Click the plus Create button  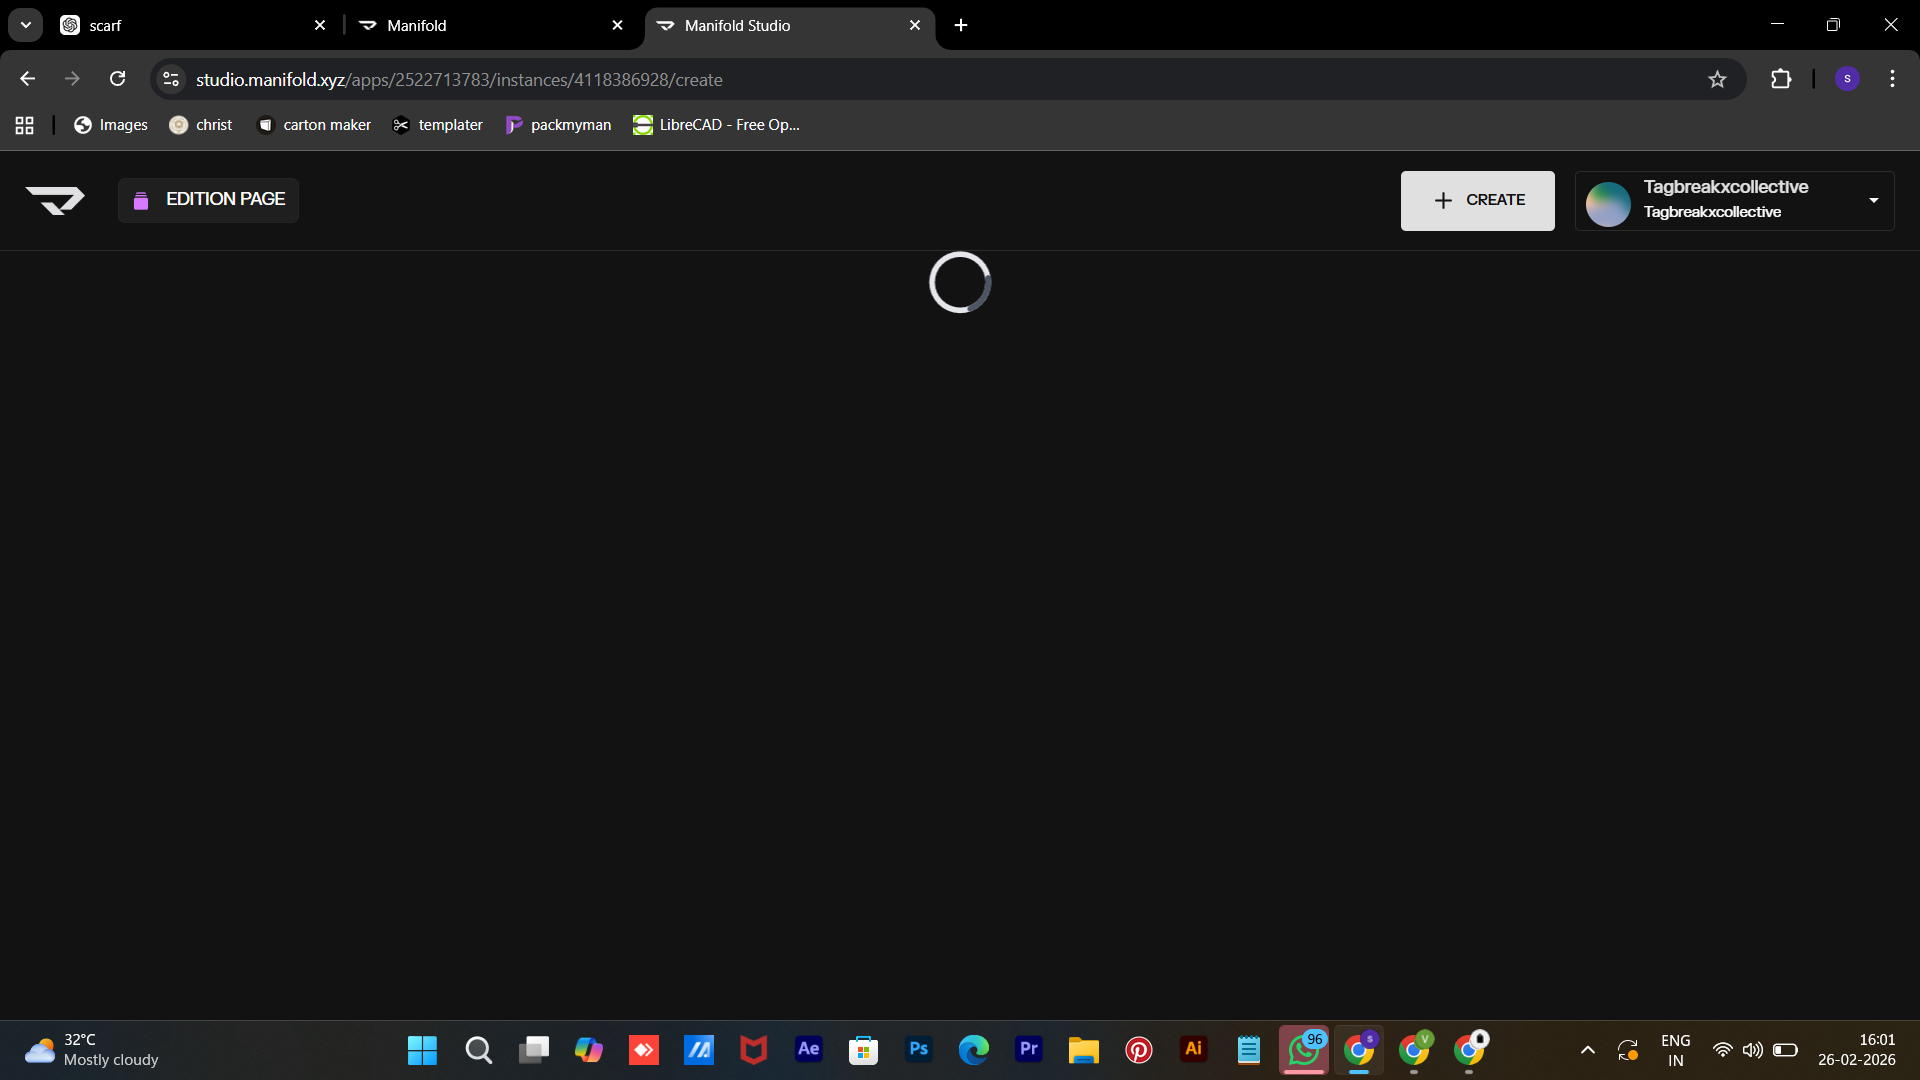[1477, 201]
